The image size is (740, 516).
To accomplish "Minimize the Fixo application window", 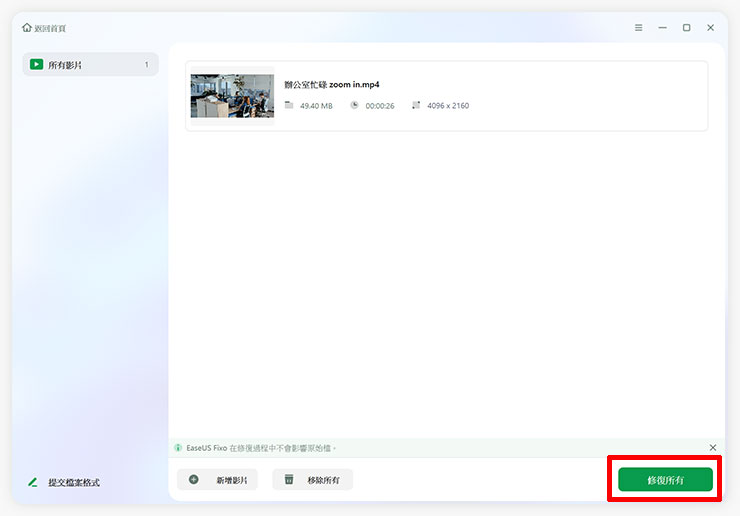I will (x=663, y=28).
